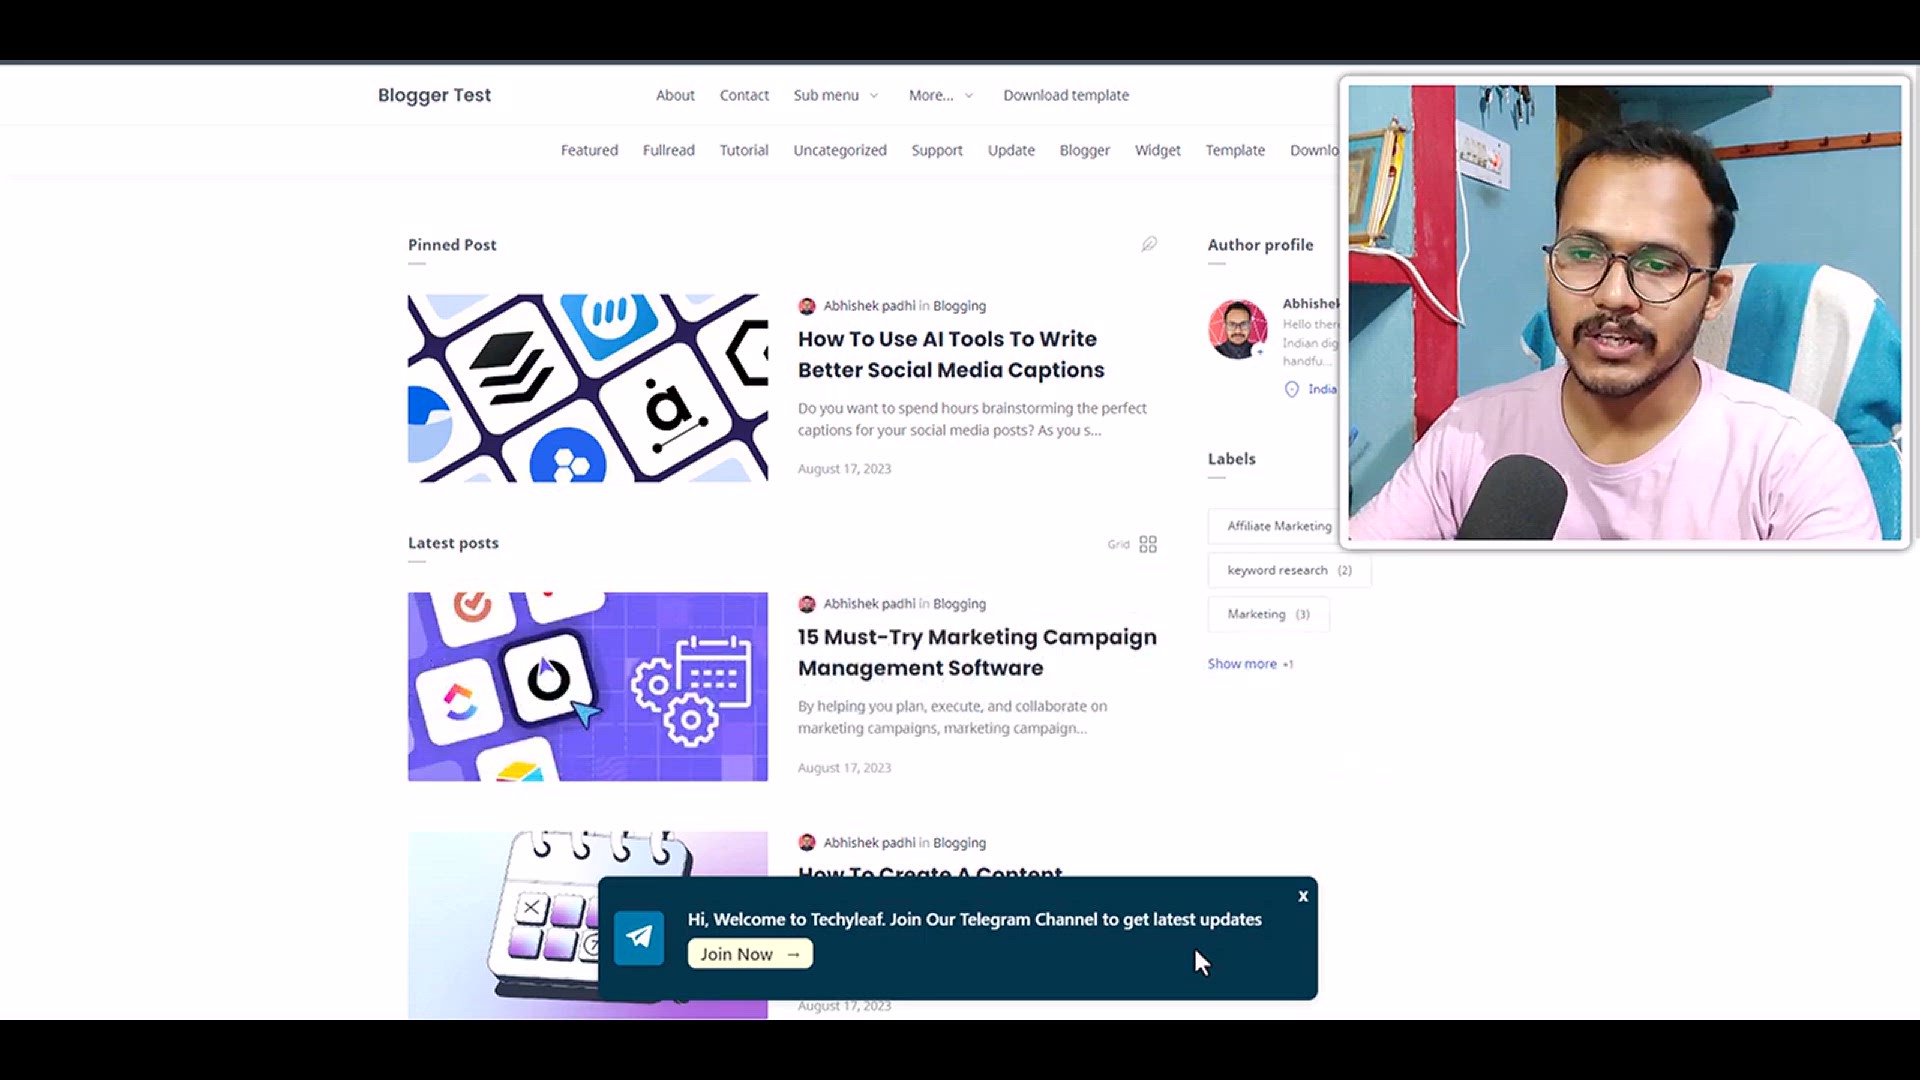Select the Uncategorized category
The height and width of the screenshot is (1080, 1920).
pyautogui.click(x=840, y=150)
